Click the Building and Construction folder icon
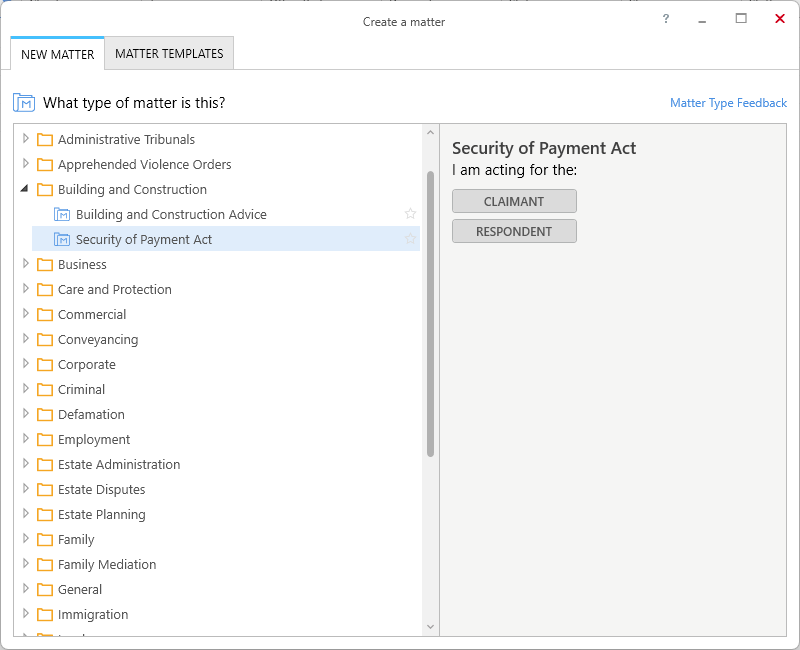The height and width of the screenshot is (650, 800). (x=45, y=189)
